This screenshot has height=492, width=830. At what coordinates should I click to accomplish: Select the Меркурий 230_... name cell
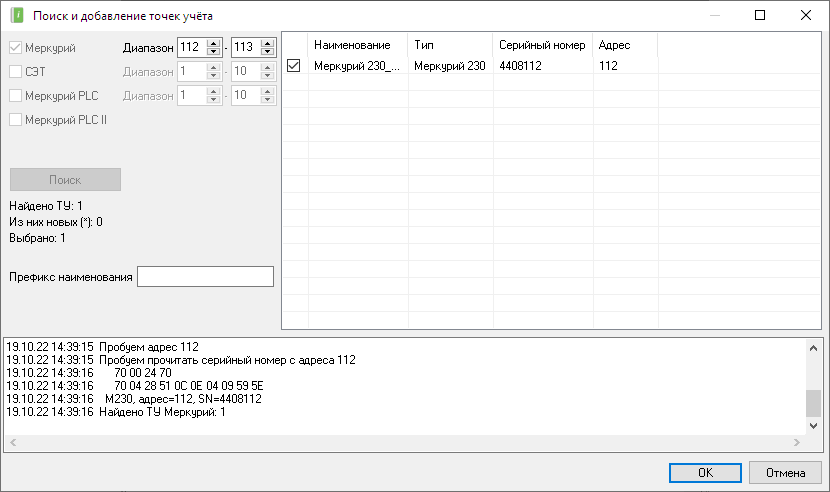point(358,66)
